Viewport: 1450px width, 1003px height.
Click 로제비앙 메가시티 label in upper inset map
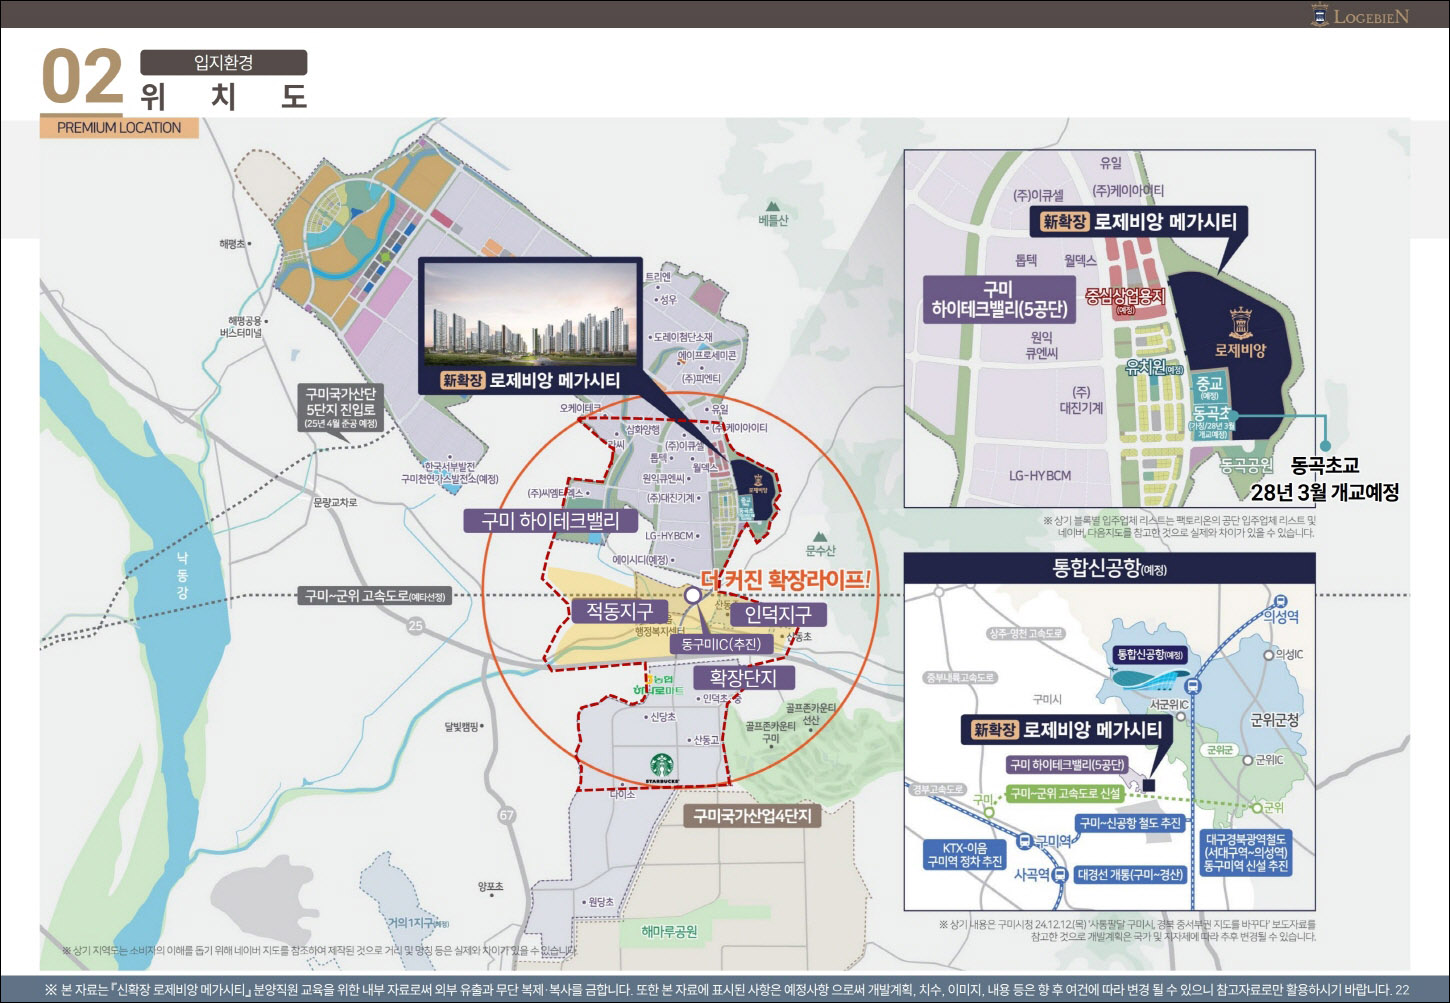pos(1139,222)
